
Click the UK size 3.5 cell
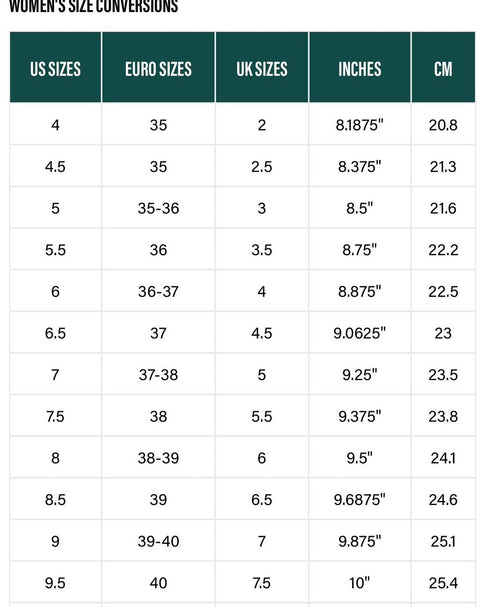262,250
